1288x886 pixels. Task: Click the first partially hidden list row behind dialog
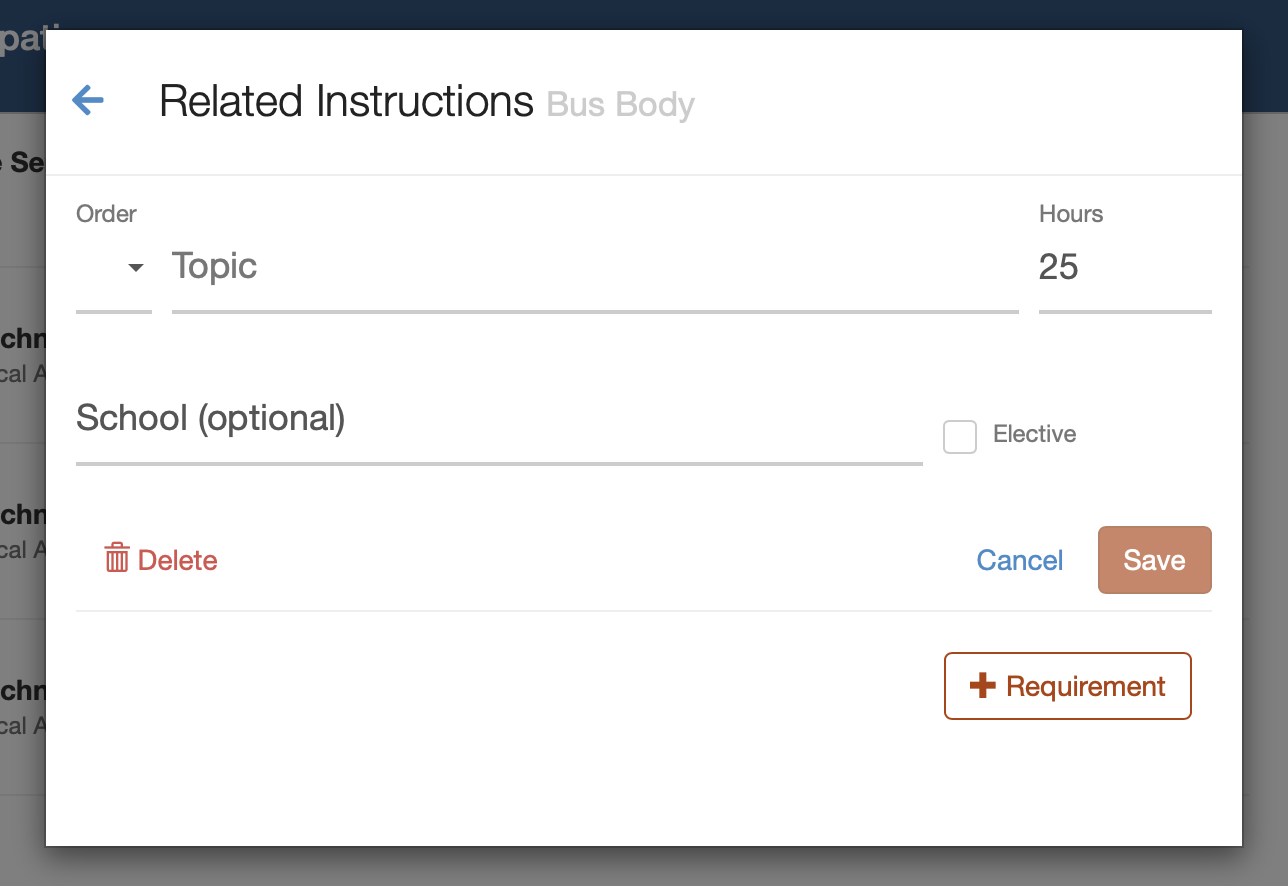pos(22,355)
